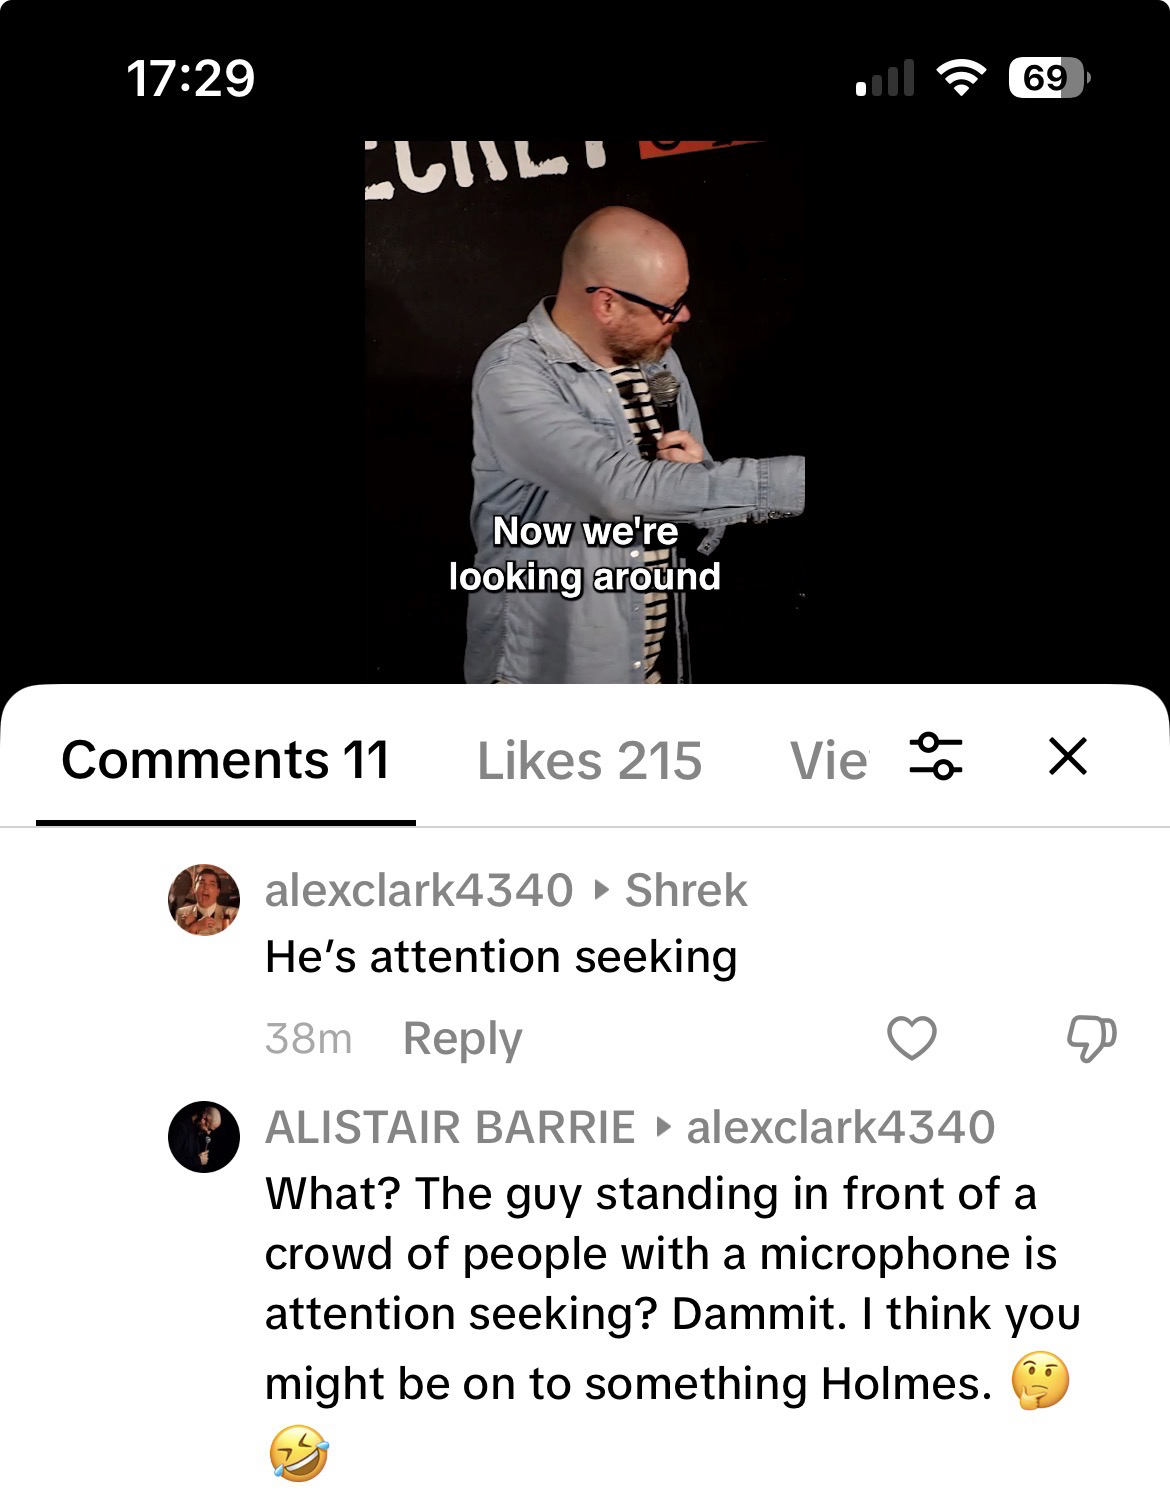Open the ALISTAIR BARRIE username link
Viewport: 1170px width, 1509px height.
[450, 1127]
